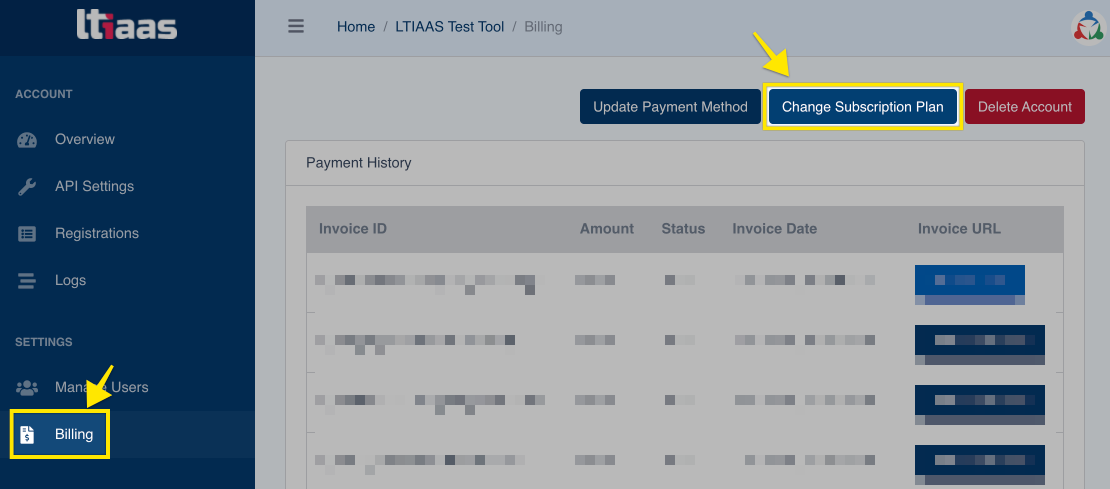The width and height of the screenshot is (1110, 489).
Task: Open the Overview menu item
Action: coord(85,139)
